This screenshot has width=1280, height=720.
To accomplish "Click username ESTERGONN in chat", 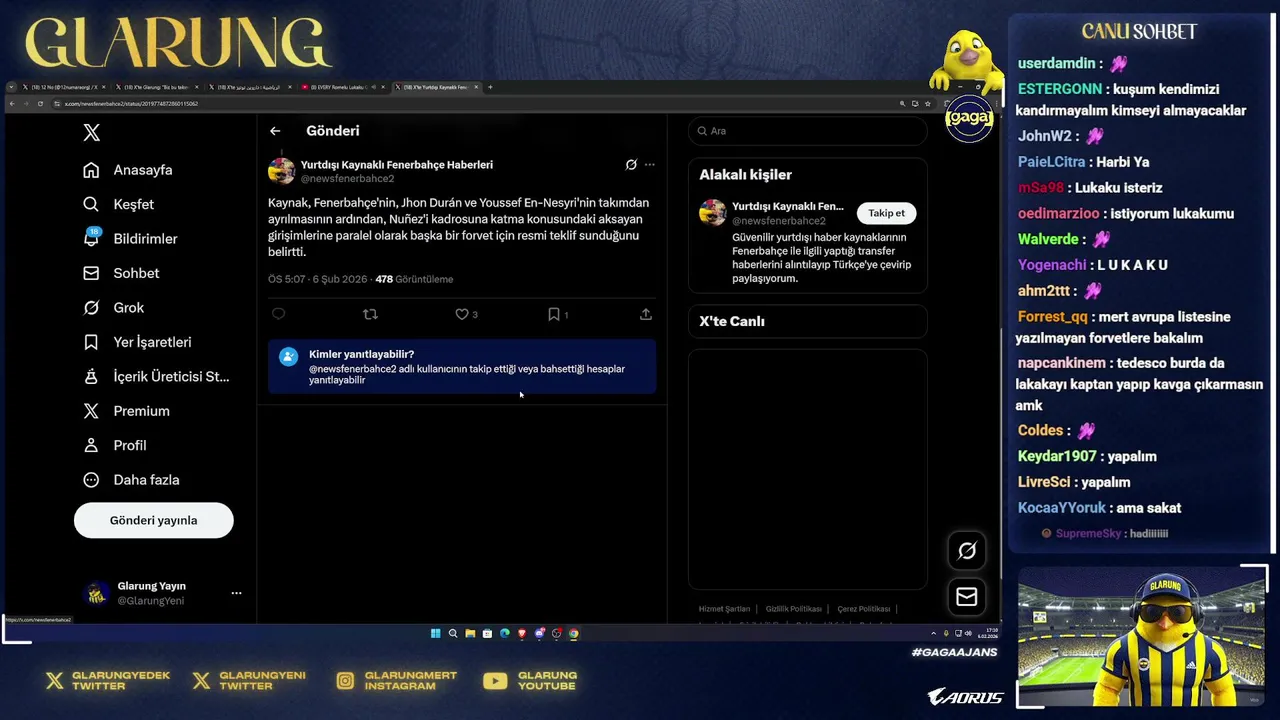I will (1060, 89).
